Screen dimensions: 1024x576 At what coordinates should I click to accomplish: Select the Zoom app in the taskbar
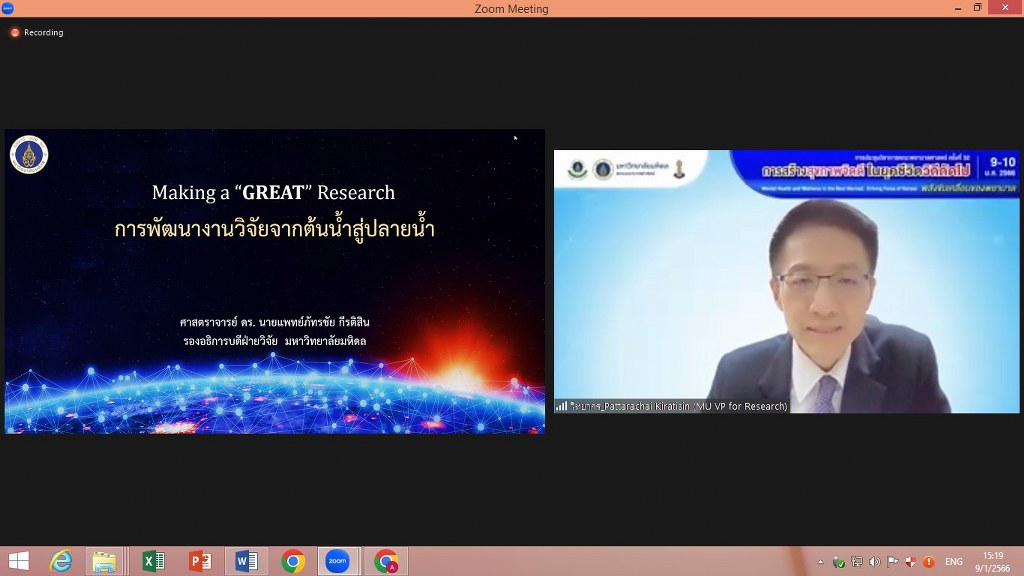point(338,561)
